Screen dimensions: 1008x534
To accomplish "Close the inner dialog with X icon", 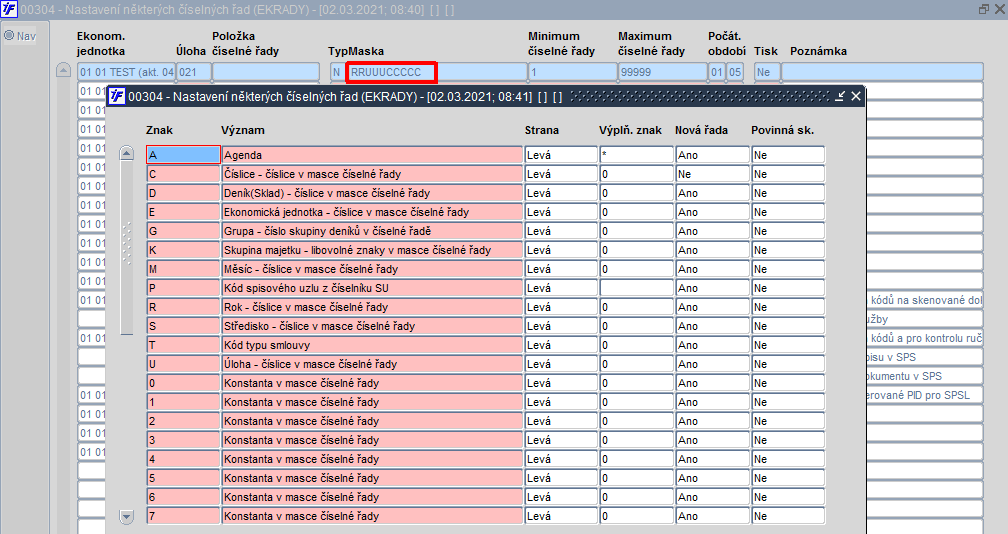I will click(x=856, y=96).
